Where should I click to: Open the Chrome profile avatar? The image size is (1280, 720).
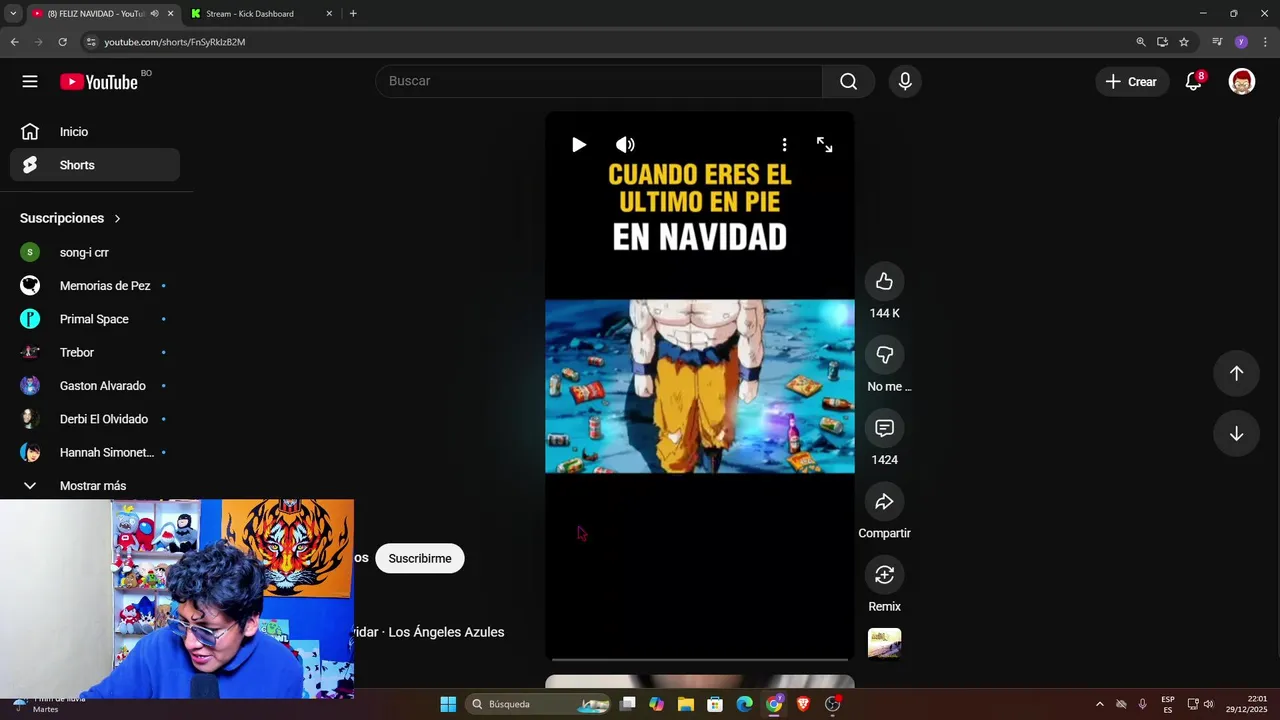click(1241, 42)
